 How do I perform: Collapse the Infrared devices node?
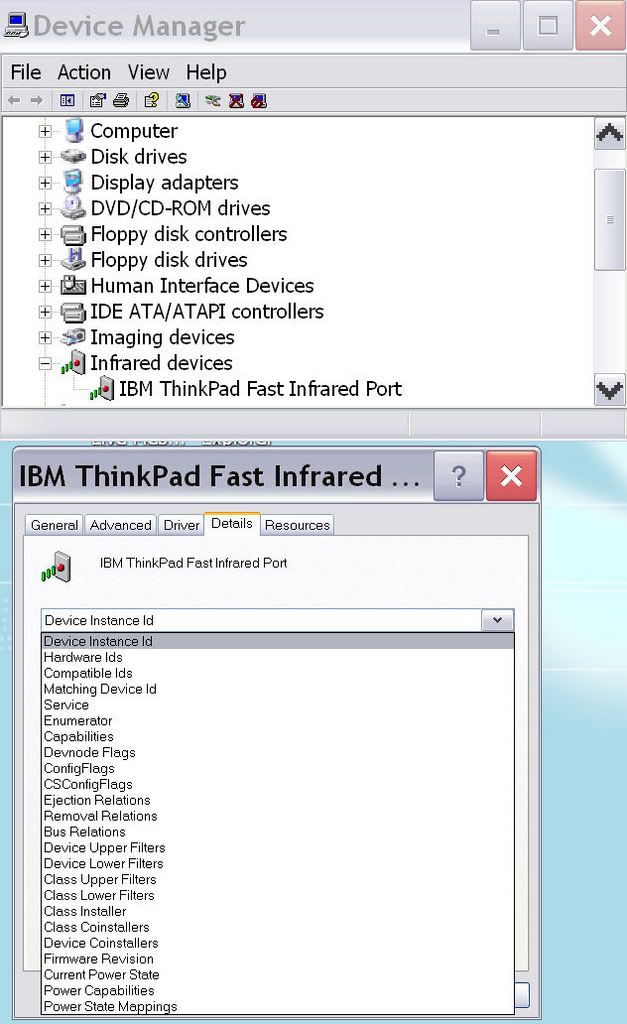45,364
